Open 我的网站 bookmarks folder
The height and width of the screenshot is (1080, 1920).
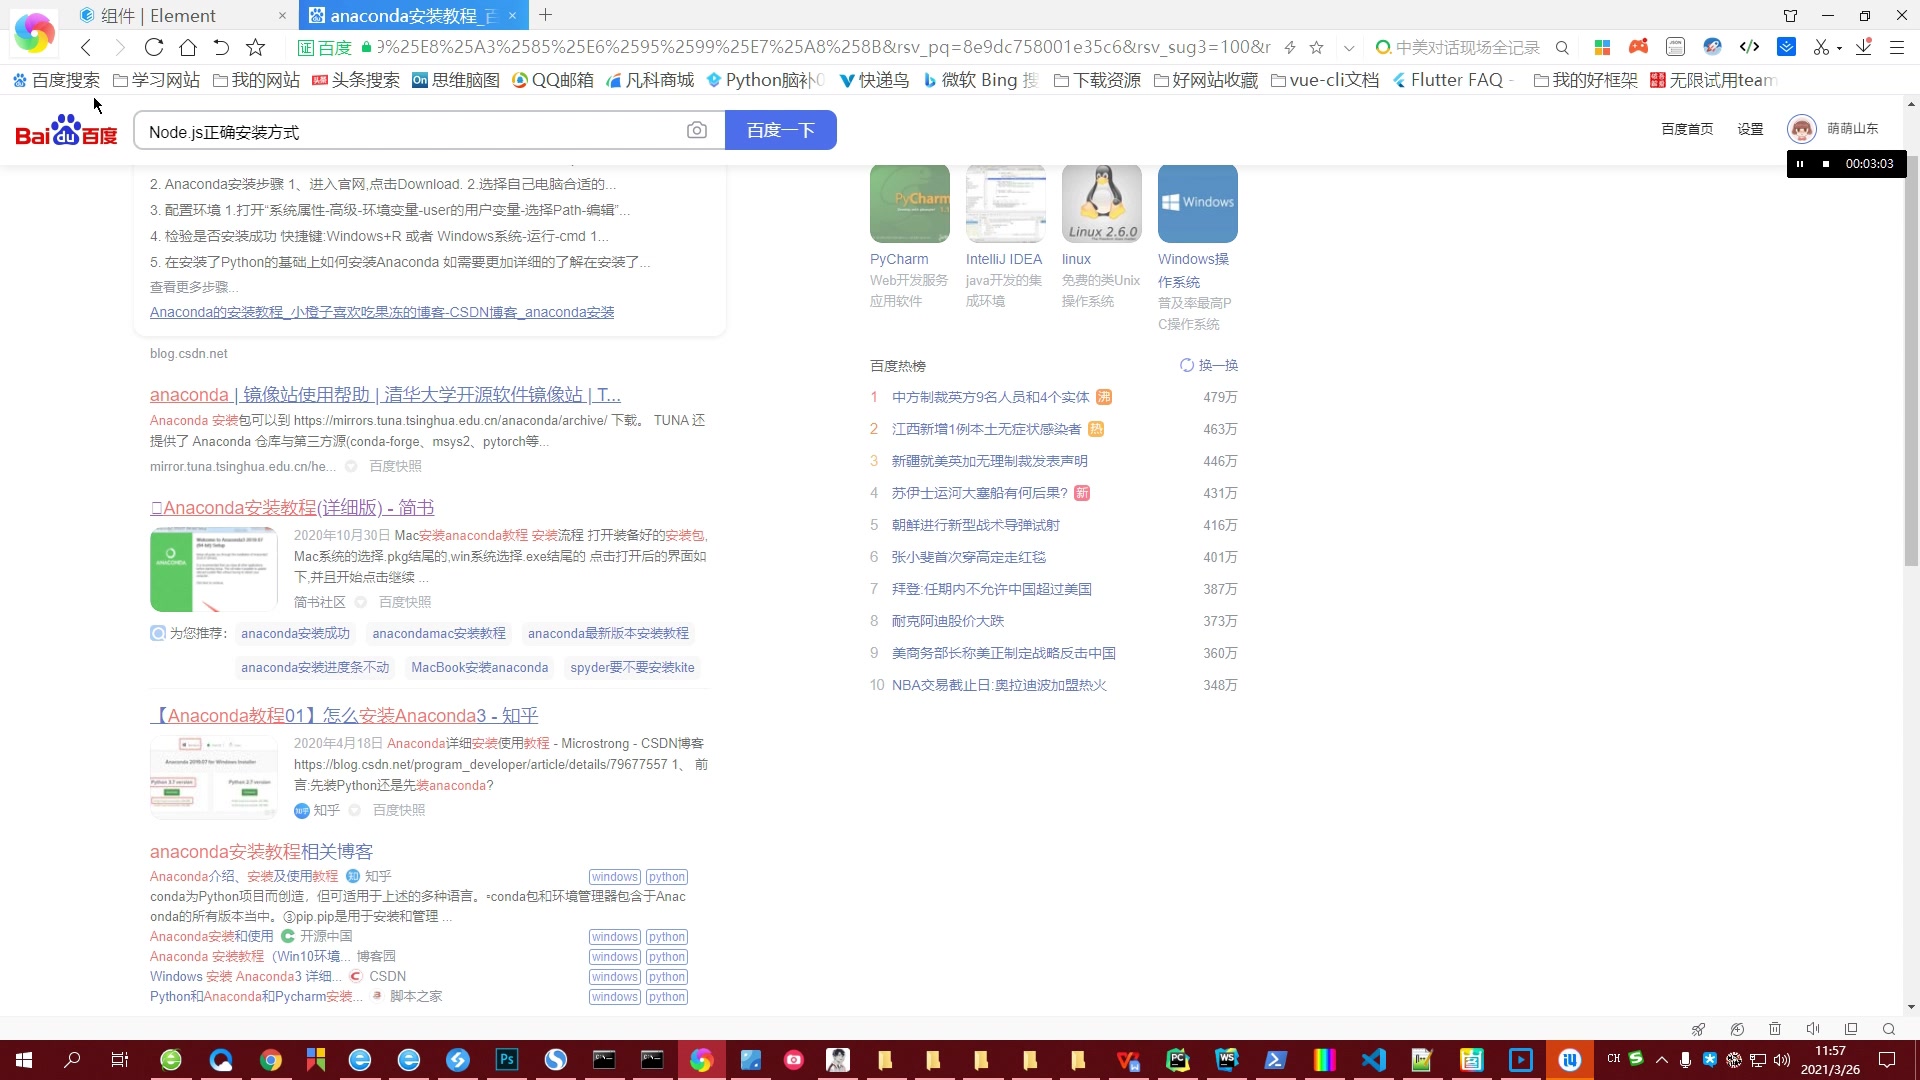tap(256, 80)
